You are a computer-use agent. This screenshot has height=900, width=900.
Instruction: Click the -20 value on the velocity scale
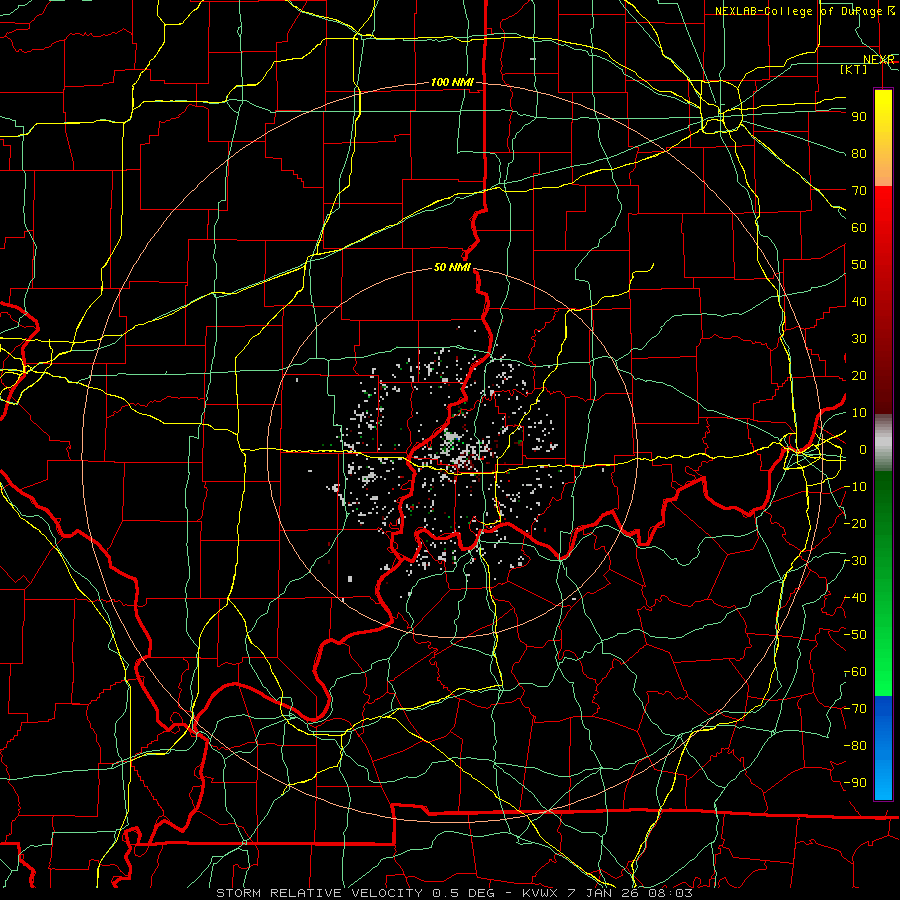tap(856, 524)
